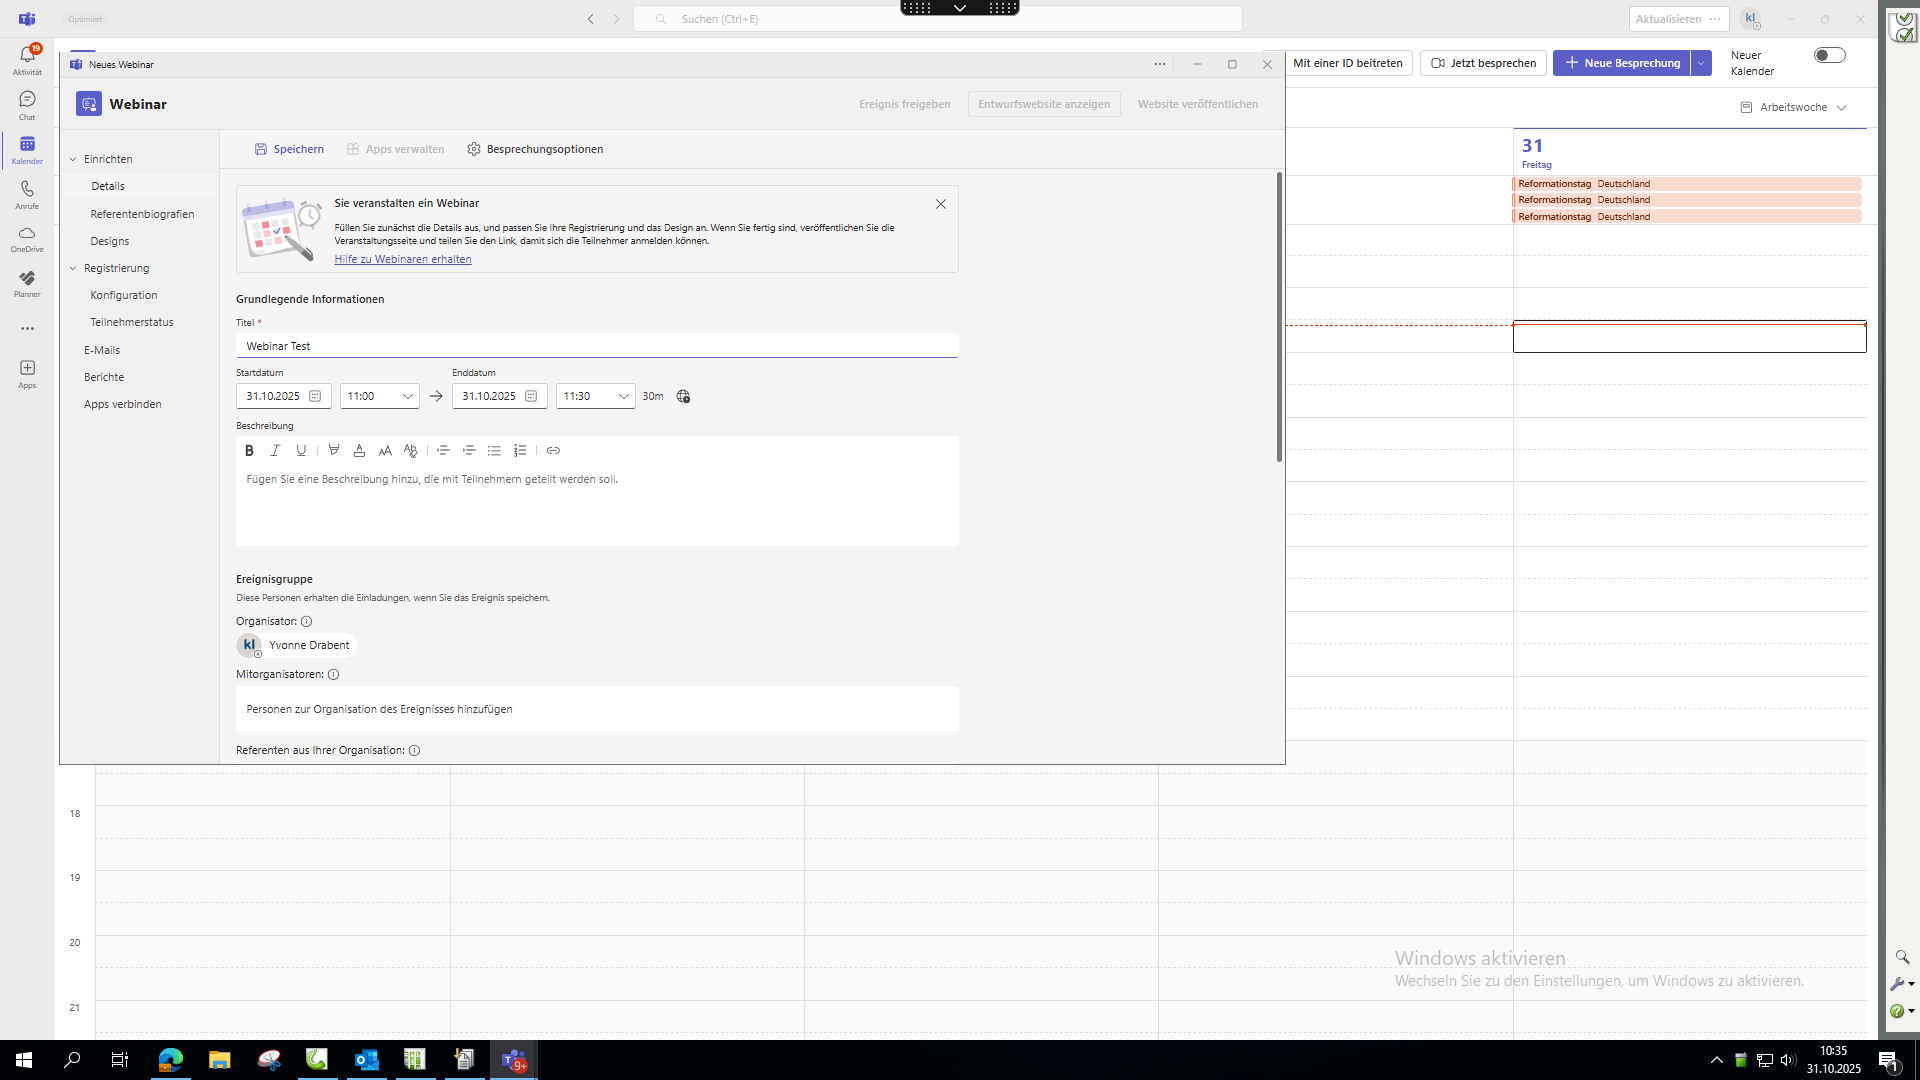Open the start date calendar picker
Image resolution: width=1920 pixels, height=1080 pixels.
[x=315, y=397]
